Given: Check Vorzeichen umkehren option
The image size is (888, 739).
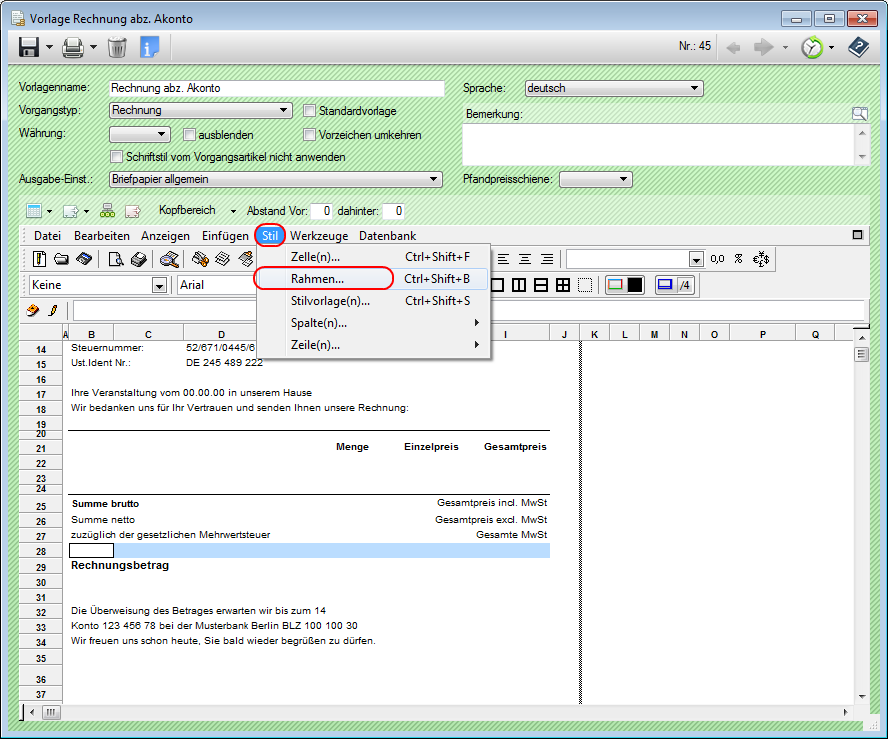Looking at the screenshot, I should coord(310,135).
